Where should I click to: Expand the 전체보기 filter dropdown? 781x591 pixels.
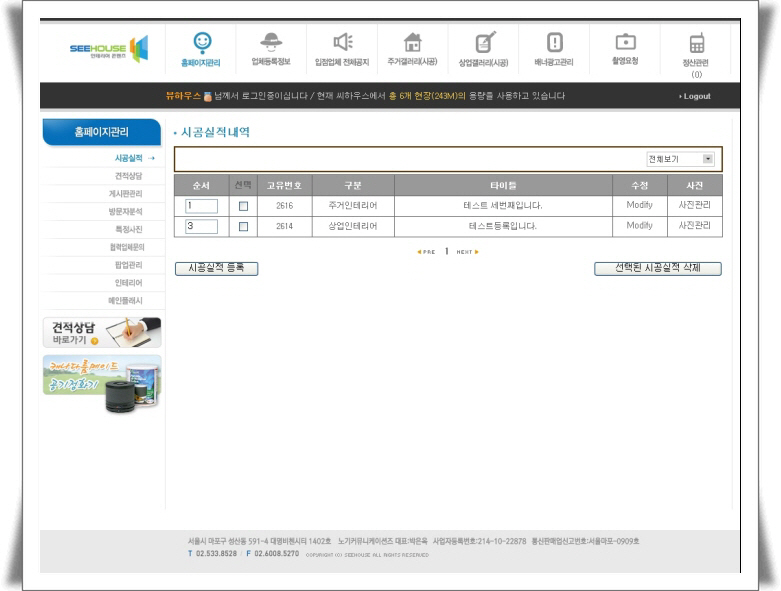pyautogui.click(x=708, y=159)
